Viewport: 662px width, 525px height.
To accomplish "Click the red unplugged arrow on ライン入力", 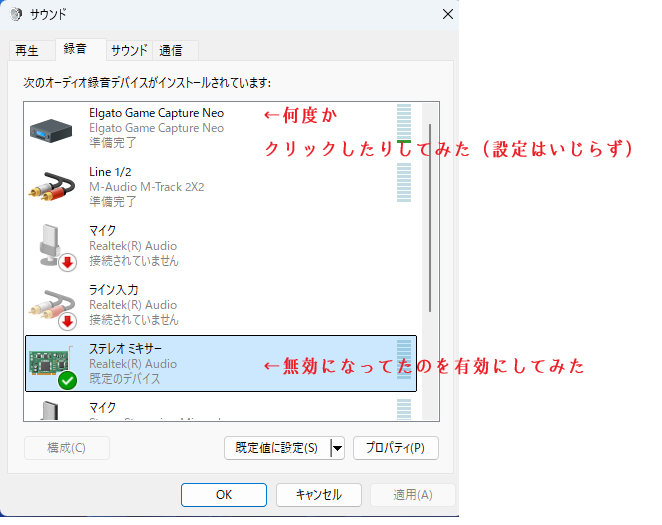I will click(x=68, y=322).
